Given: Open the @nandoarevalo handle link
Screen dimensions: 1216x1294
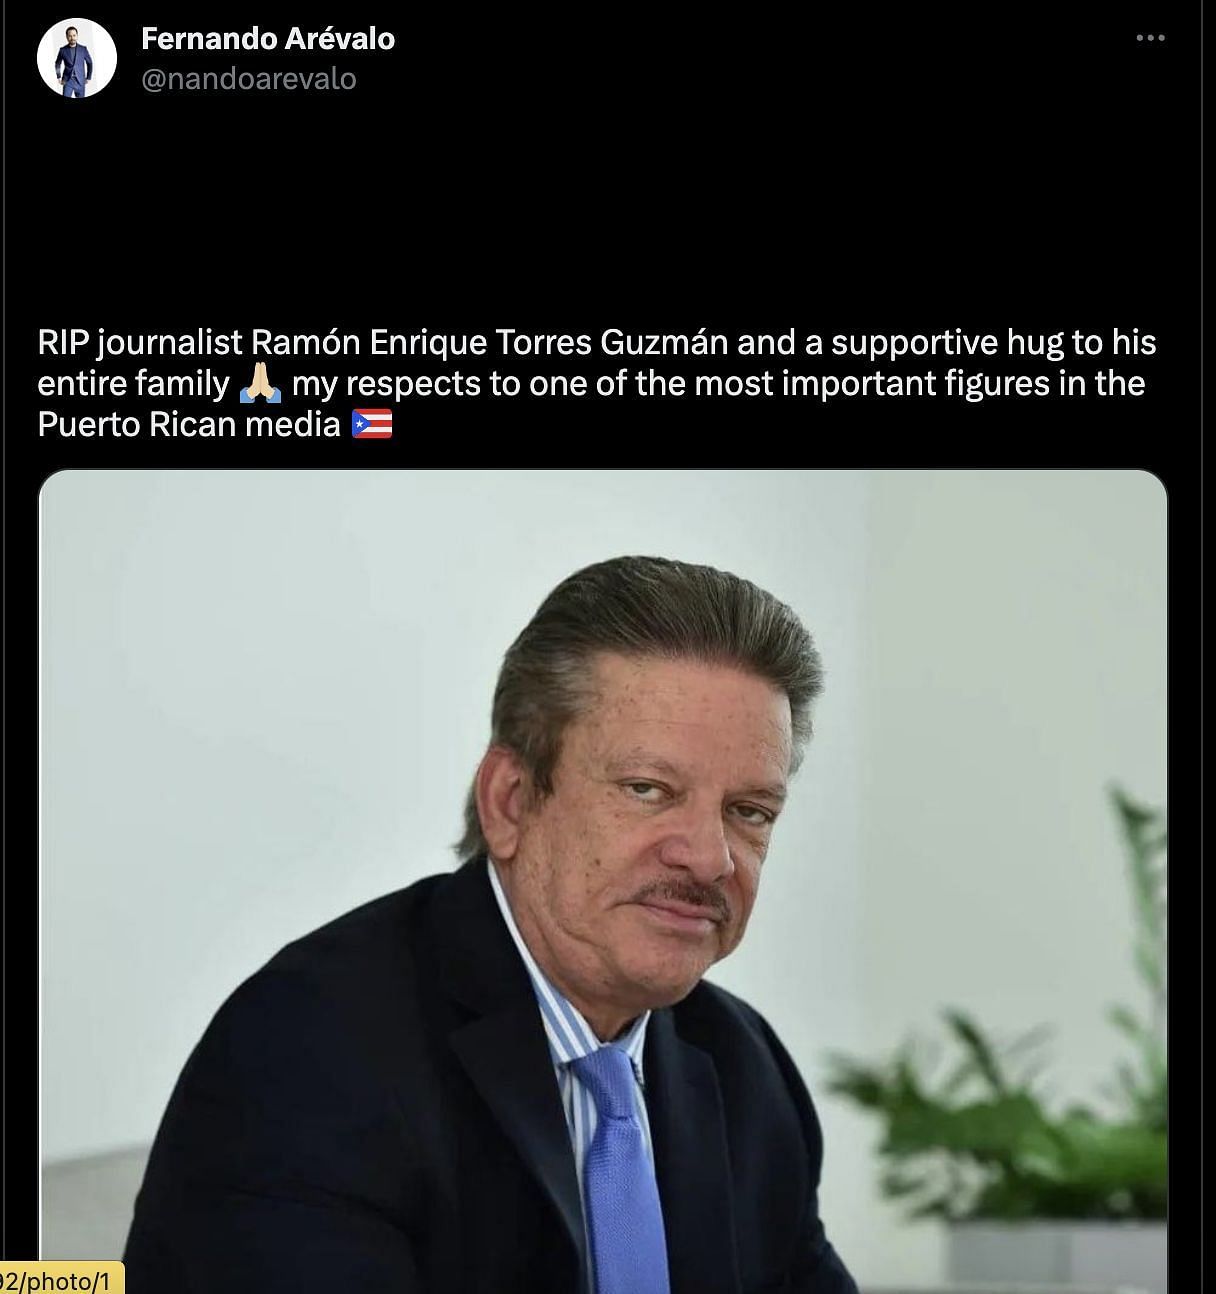Looking at the screenshot, I should click(x=249, y=79).
